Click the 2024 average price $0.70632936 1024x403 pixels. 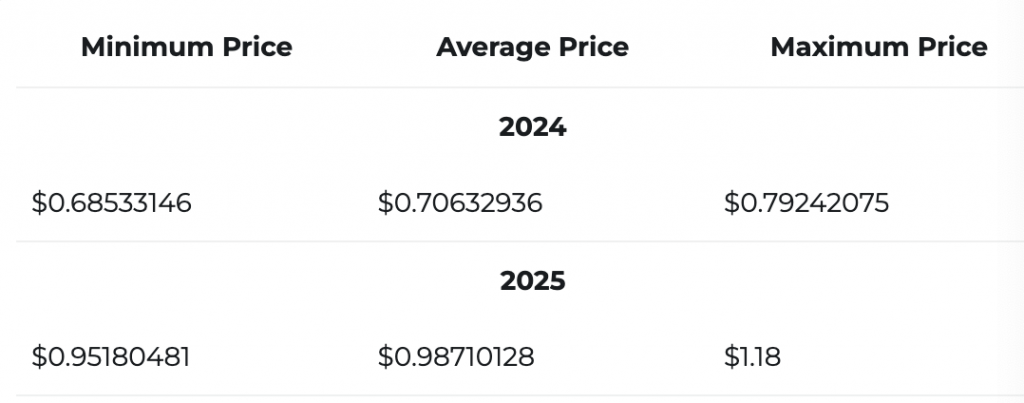460,204
